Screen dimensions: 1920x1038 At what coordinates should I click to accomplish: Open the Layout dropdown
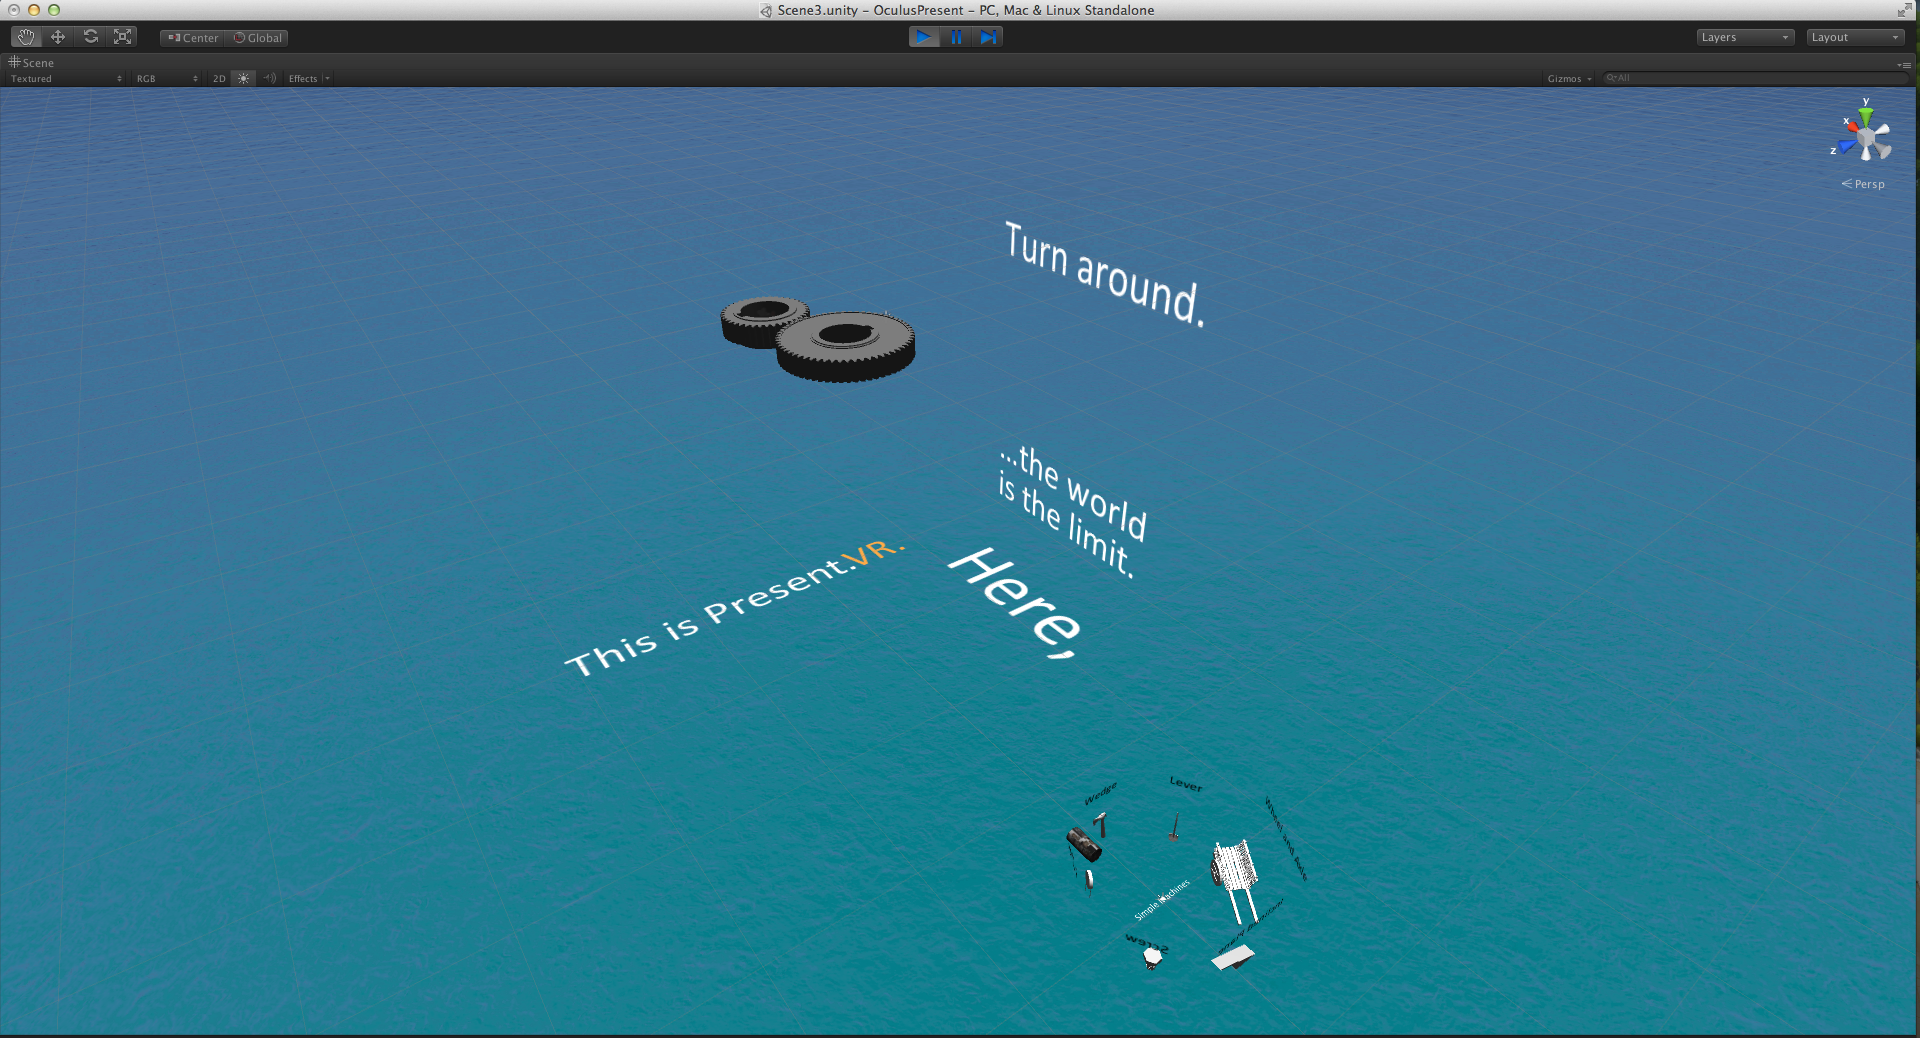1855,37
